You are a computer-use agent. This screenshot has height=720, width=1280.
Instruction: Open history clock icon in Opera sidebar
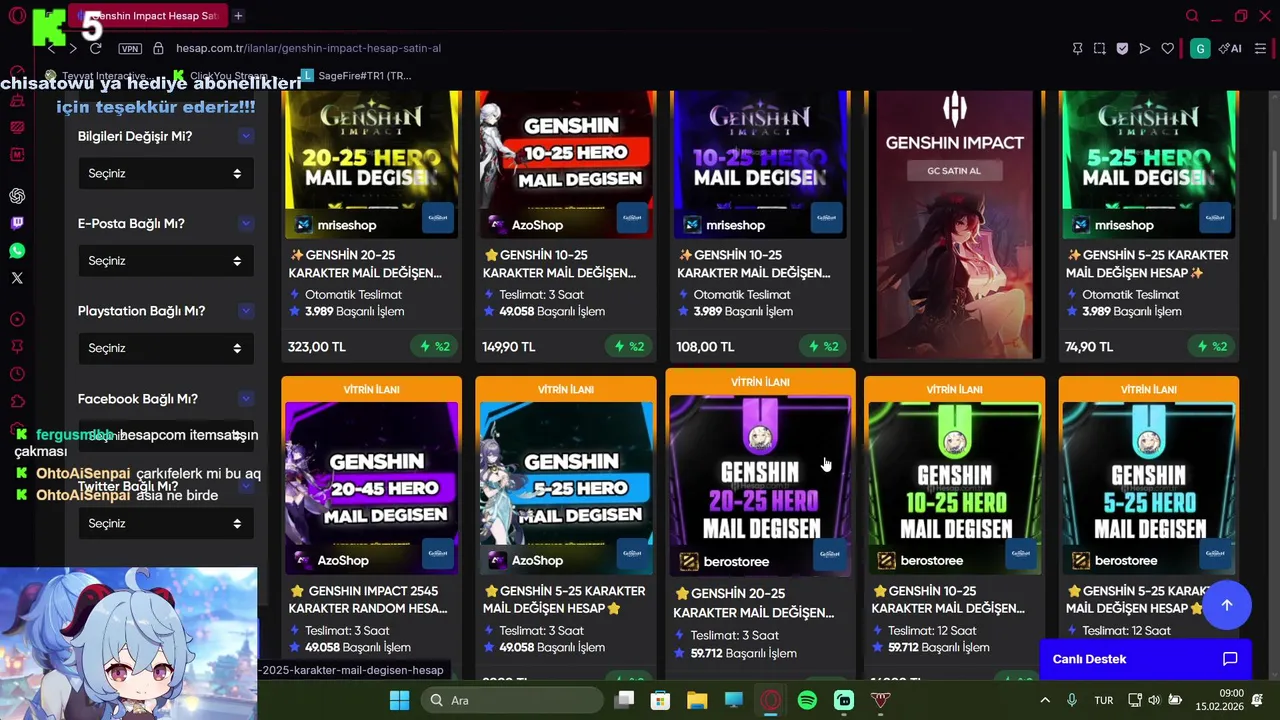(17, 374)
